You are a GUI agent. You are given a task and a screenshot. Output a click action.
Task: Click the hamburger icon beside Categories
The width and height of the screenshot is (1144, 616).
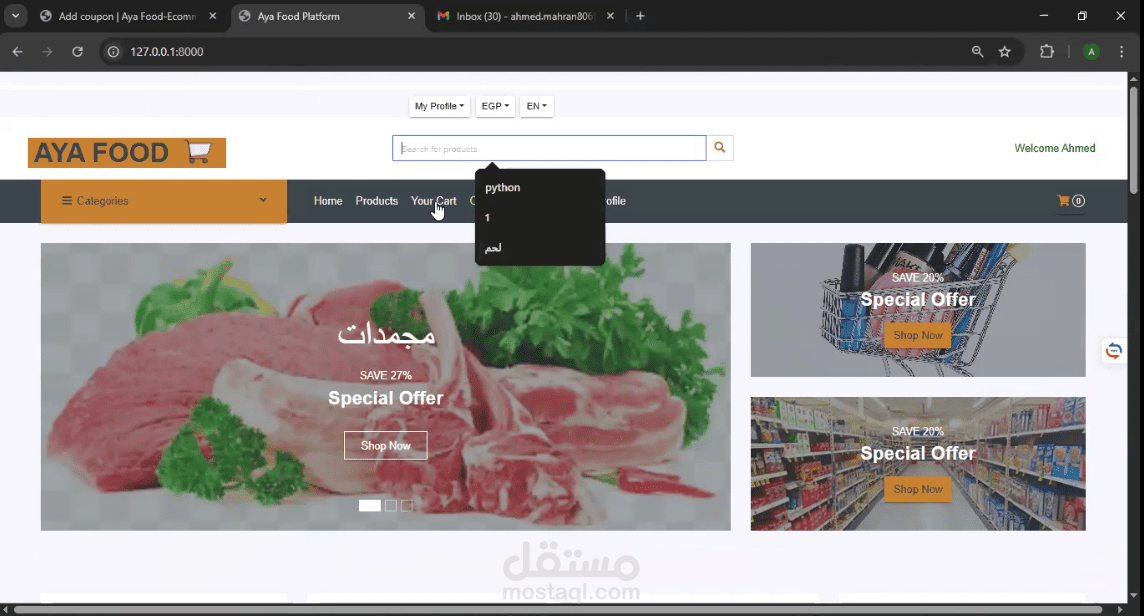click(69, 200)
